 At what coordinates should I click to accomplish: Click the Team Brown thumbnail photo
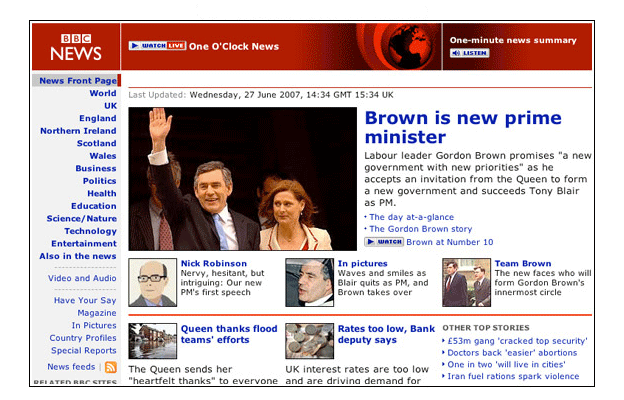click(x=466, y=282)
